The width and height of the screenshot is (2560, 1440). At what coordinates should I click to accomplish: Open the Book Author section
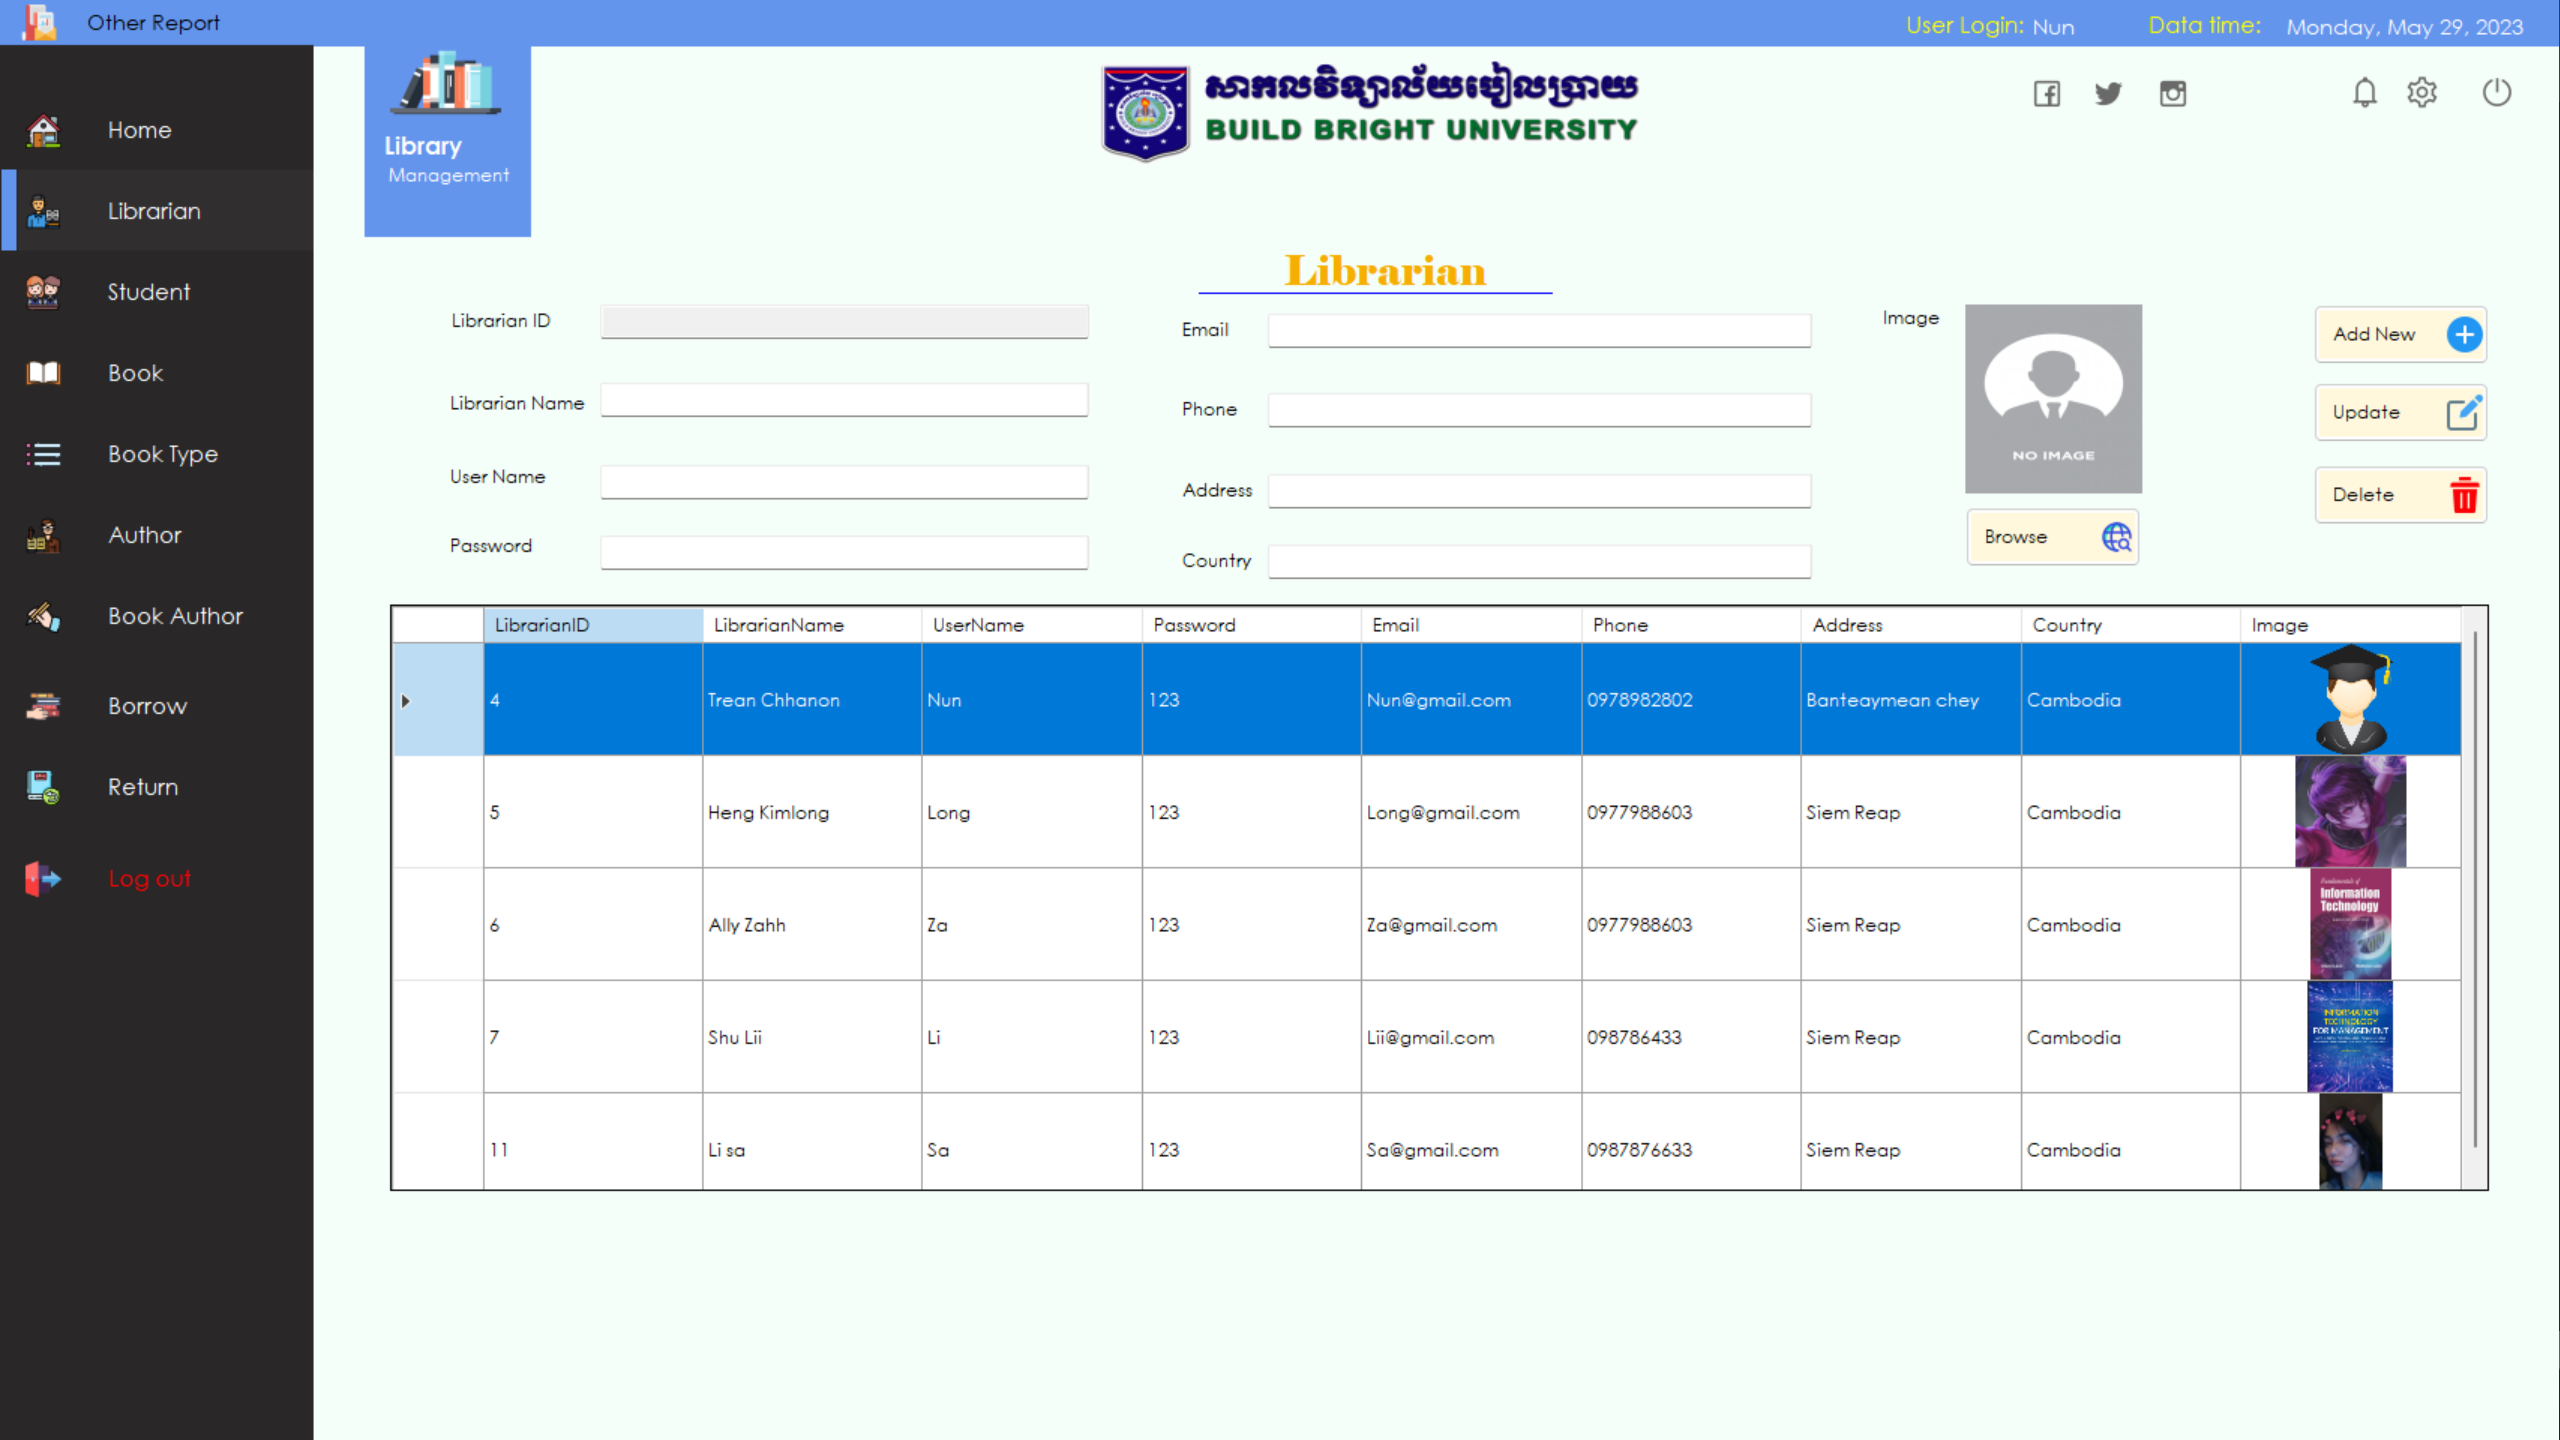tap(175, 616)
